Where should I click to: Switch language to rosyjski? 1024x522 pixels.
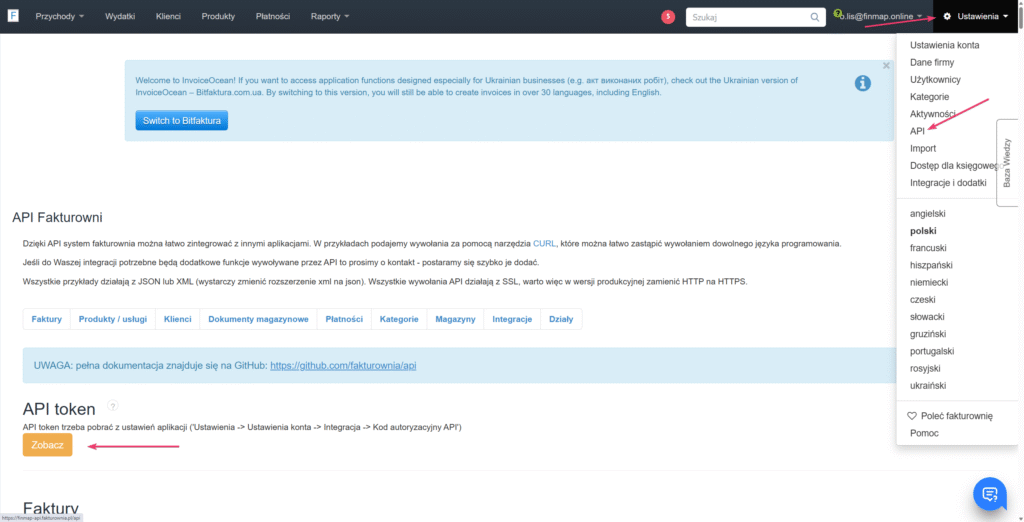pos(925,368)
